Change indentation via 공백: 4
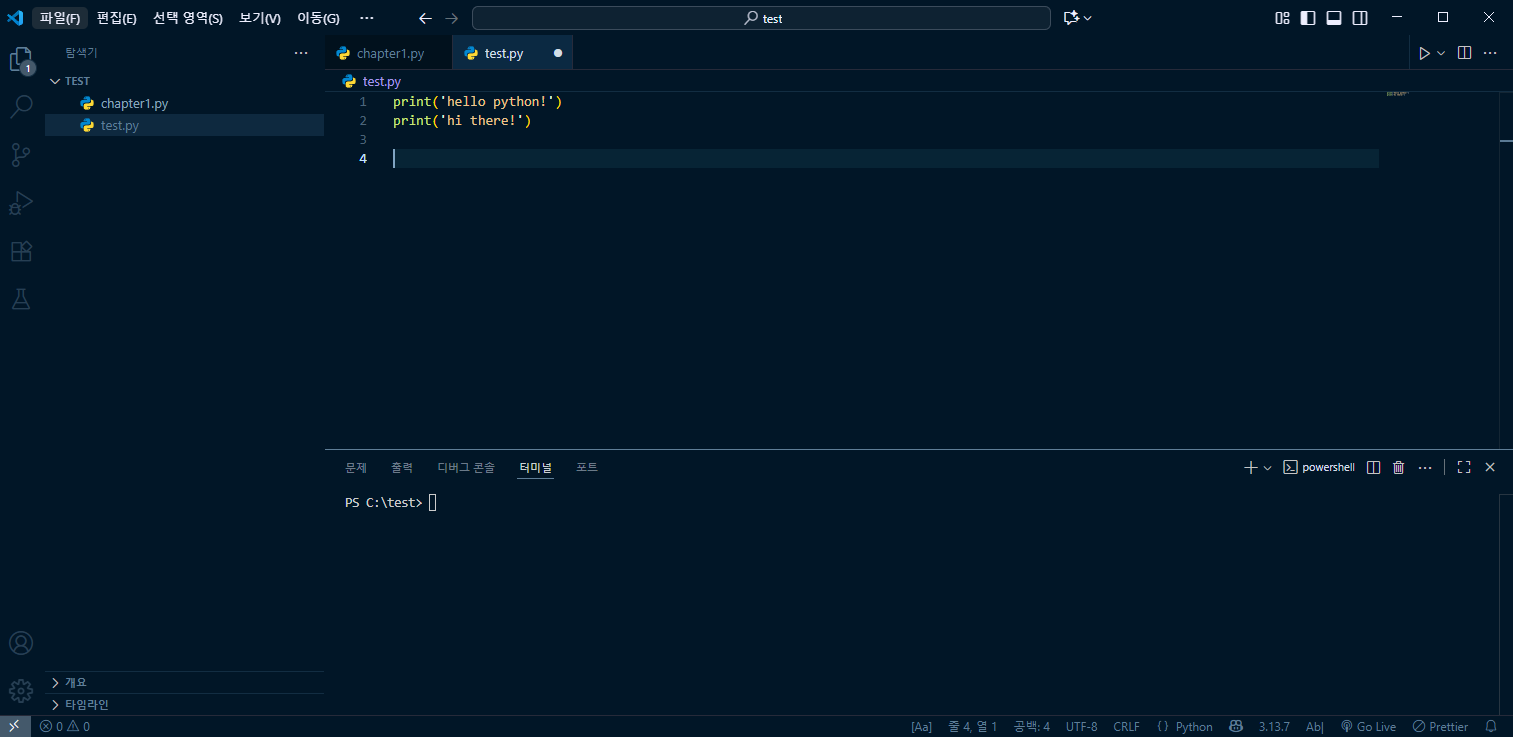Viewport: 1513px width, 737px height. 1031,727
